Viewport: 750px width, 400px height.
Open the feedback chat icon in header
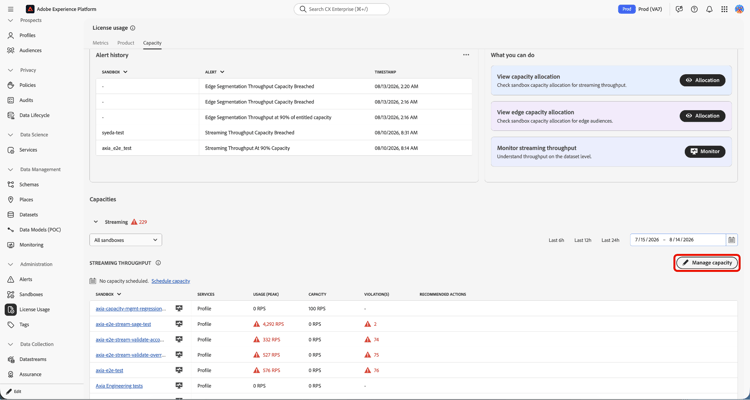coord(679,9)
